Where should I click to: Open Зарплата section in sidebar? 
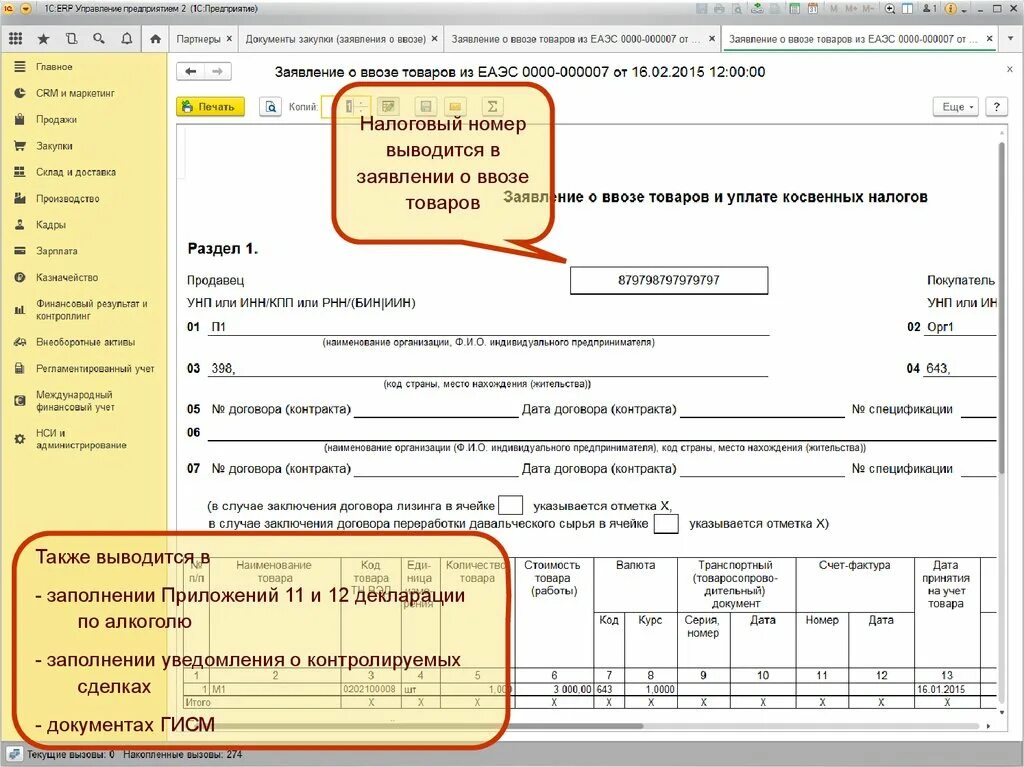(56, 251)
